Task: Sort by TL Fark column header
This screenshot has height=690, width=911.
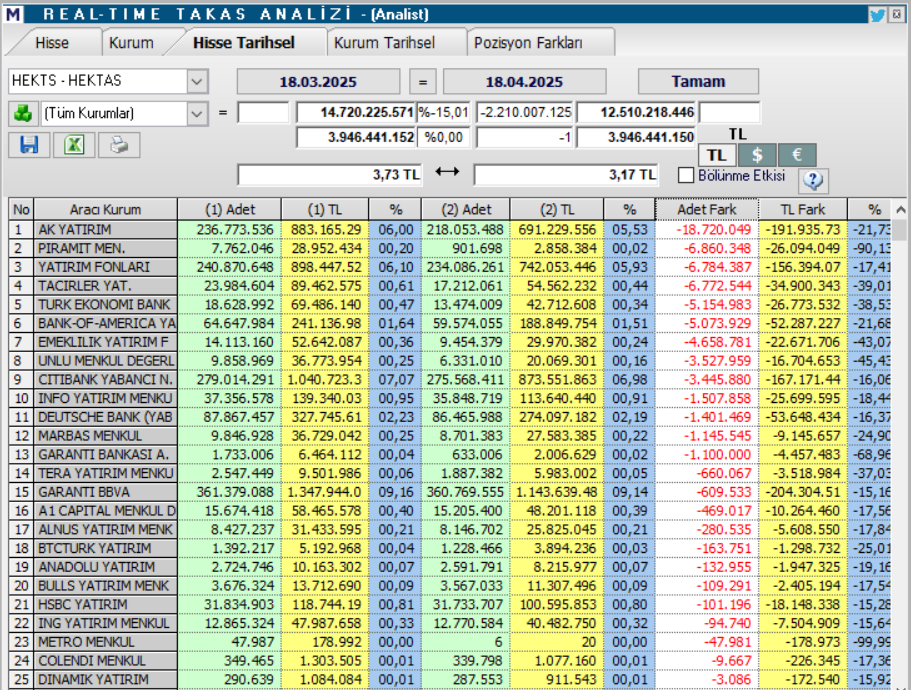Action: 803,210
